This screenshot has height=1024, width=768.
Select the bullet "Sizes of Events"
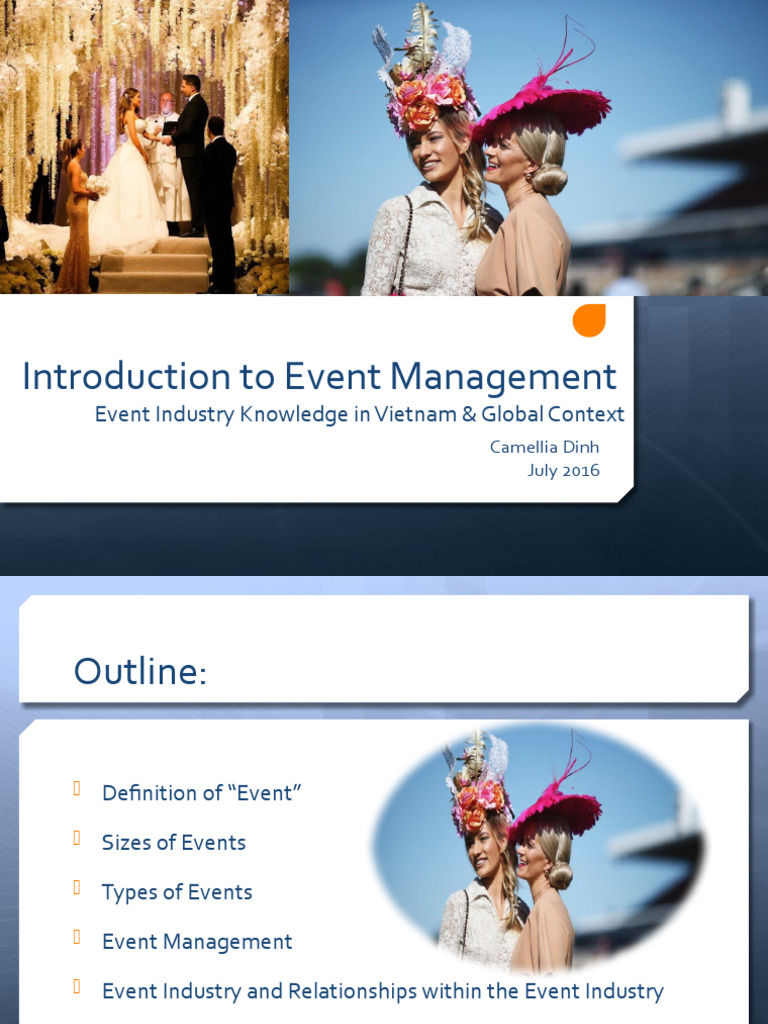pos(174,842)
